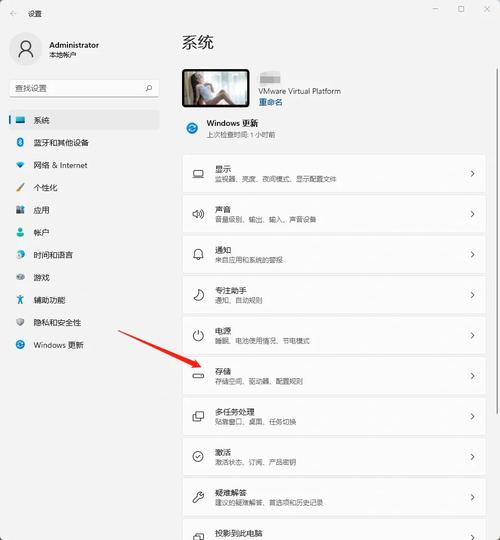Open 蓝牙和其他设备 in sidebar
This screenshot has width=500, height=540.
pyautogui.click(x=84, y=142)
